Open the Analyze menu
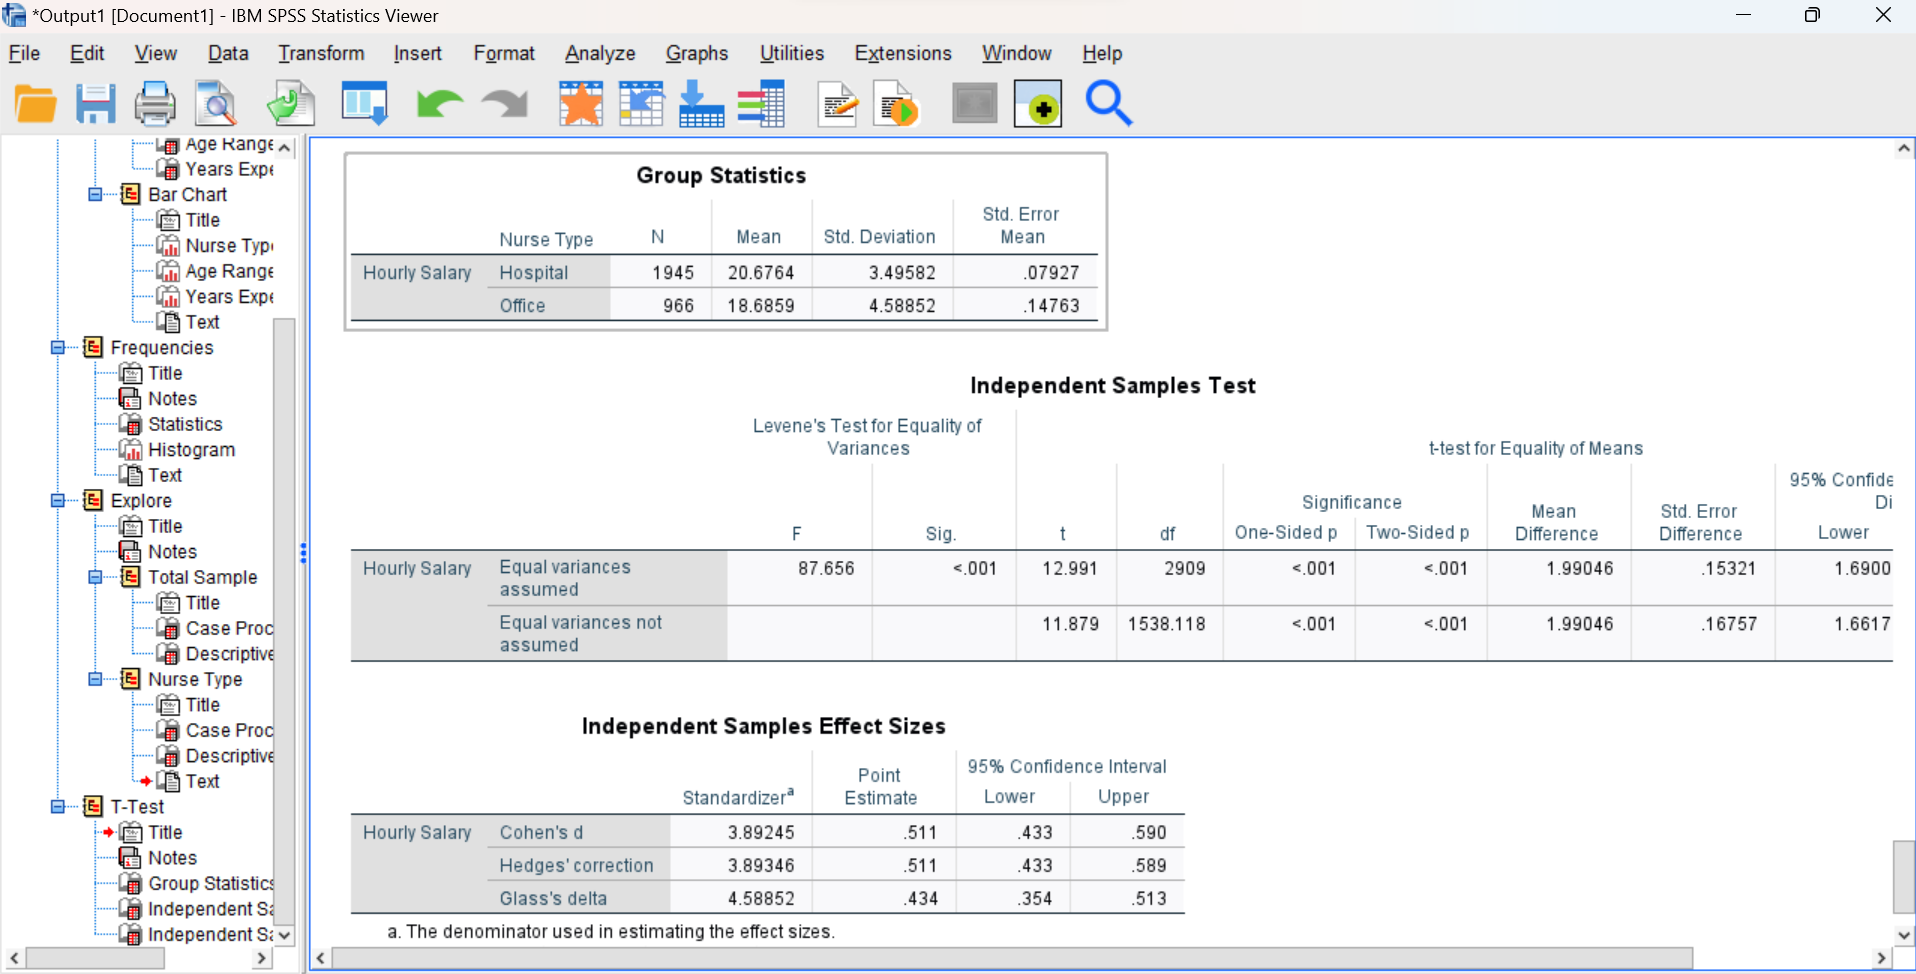1916x974 pixels. pos(600,53)
